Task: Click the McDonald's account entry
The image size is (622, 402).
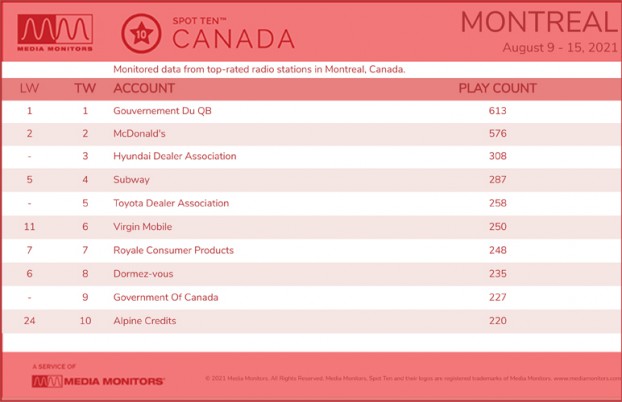Action: 139,134
